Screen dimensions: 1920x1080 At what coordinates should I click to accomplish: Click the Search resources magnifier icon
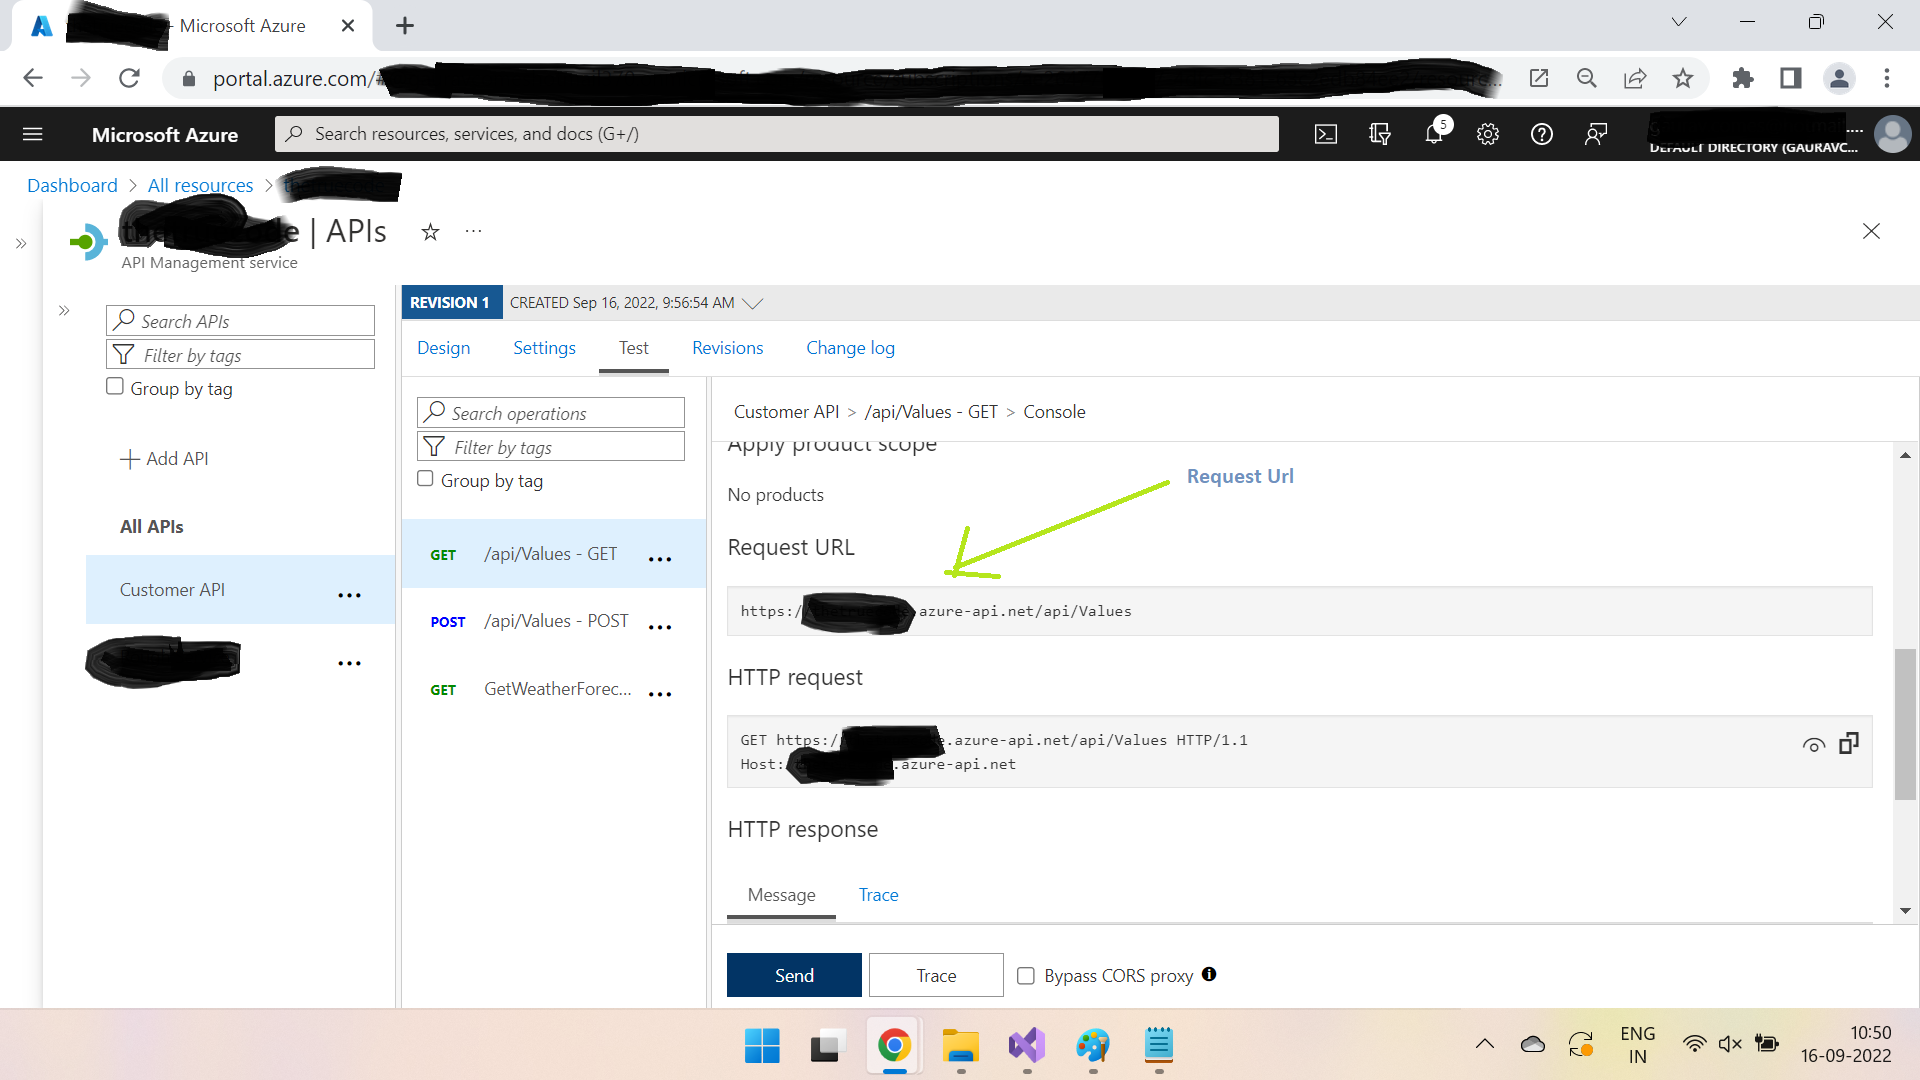(297, 133)
